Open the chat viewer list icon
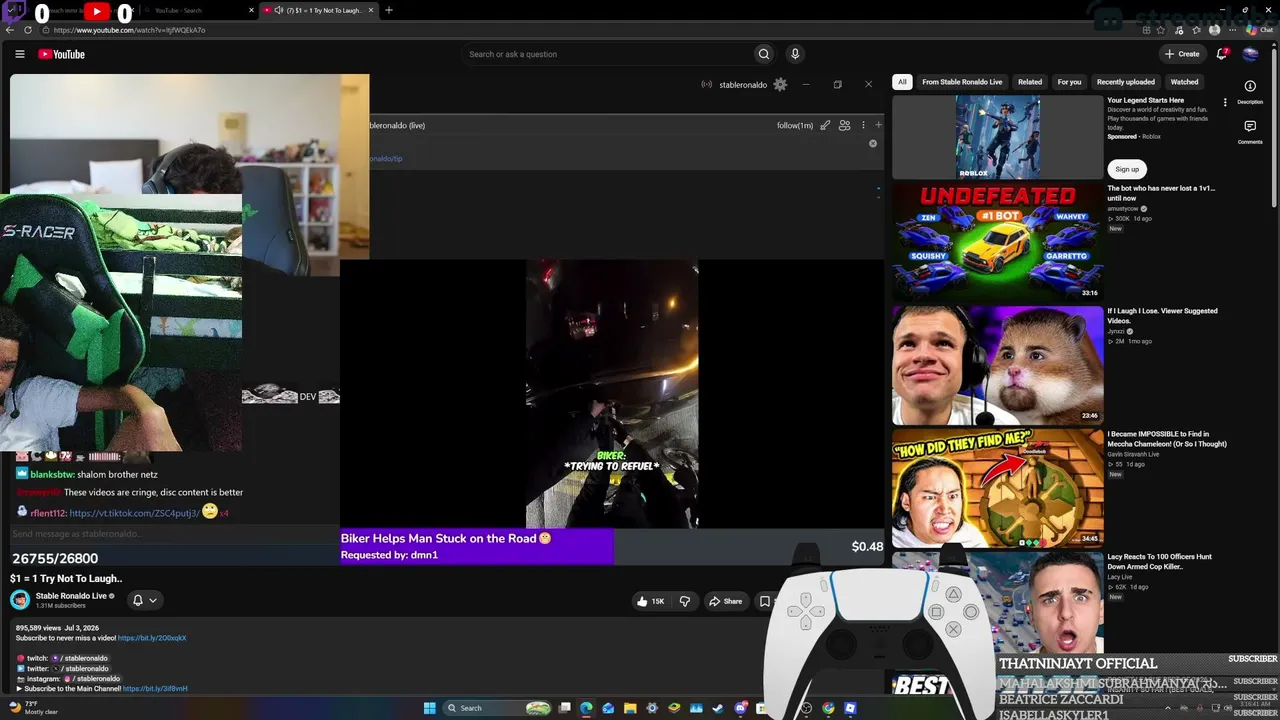 click(x=844, y=125)
